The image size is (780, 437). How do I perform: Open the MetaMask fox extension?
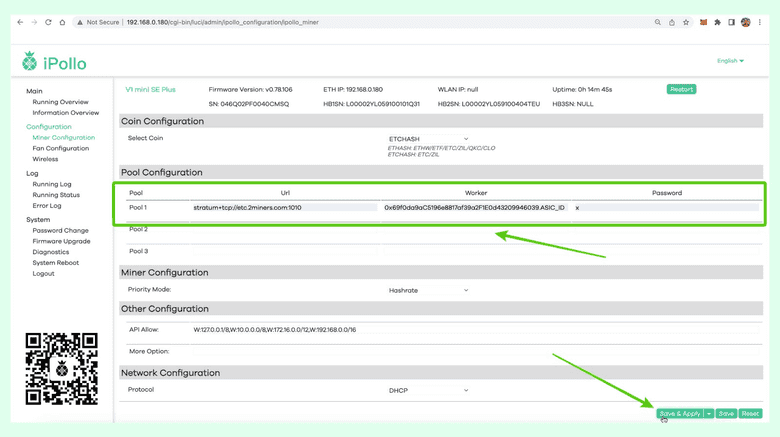pyautogui.click(x=703, y=22)
